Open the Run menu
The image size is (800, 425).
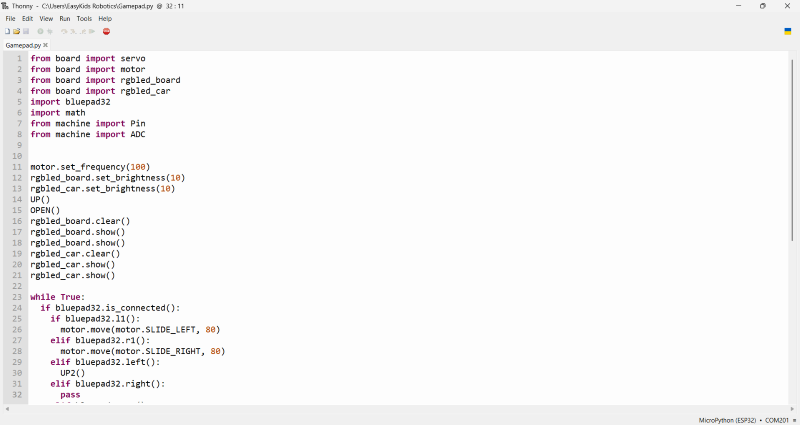65,18
